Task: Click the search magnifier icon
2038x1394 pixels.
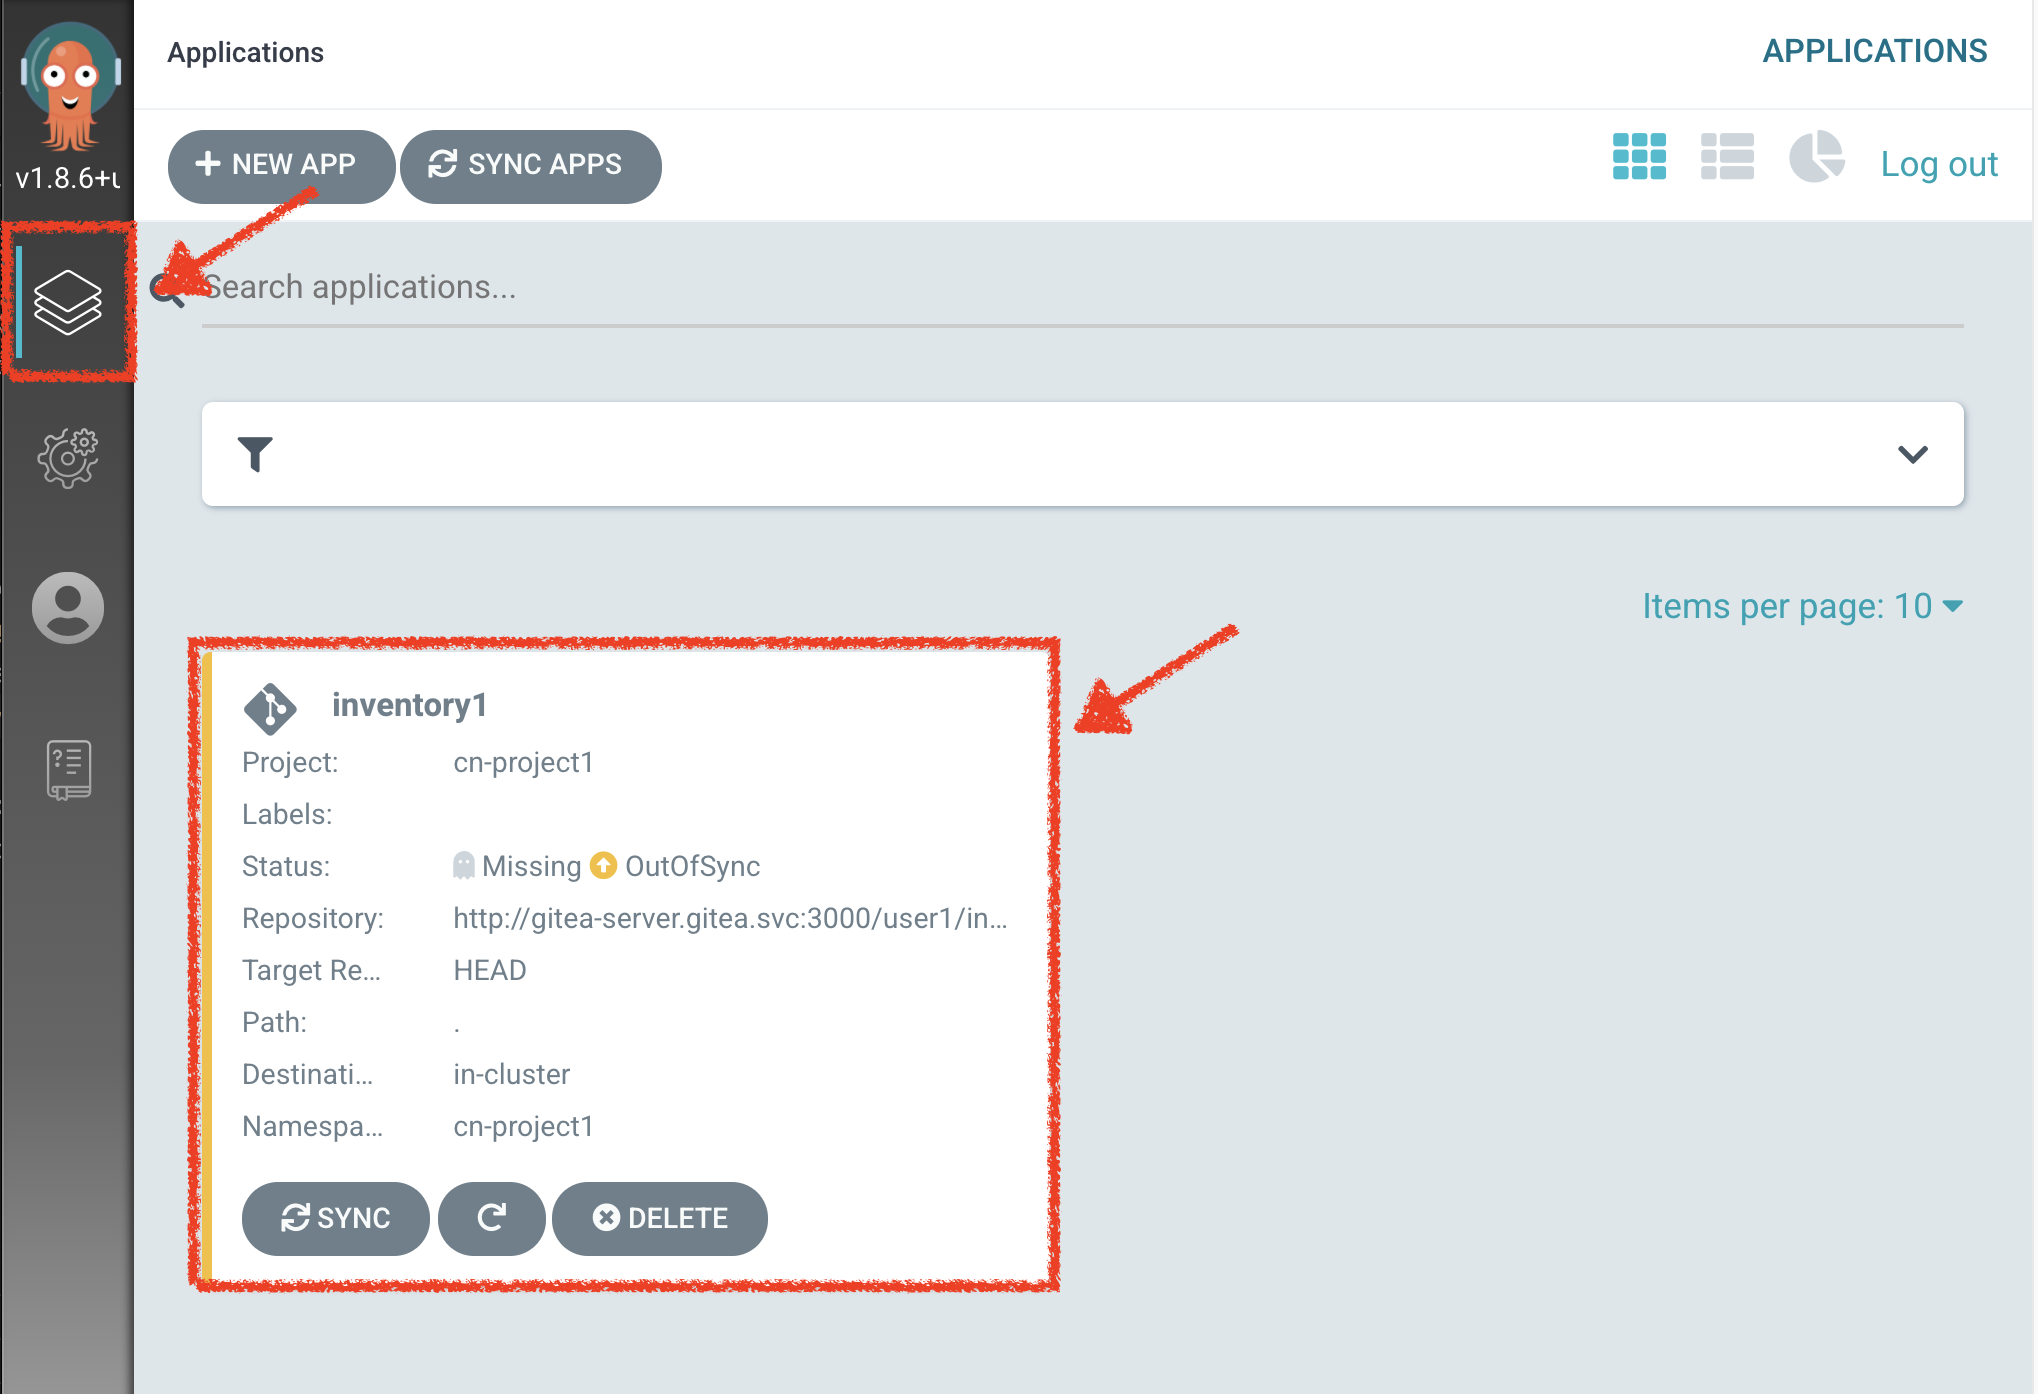Action: (x=165, y=289)
